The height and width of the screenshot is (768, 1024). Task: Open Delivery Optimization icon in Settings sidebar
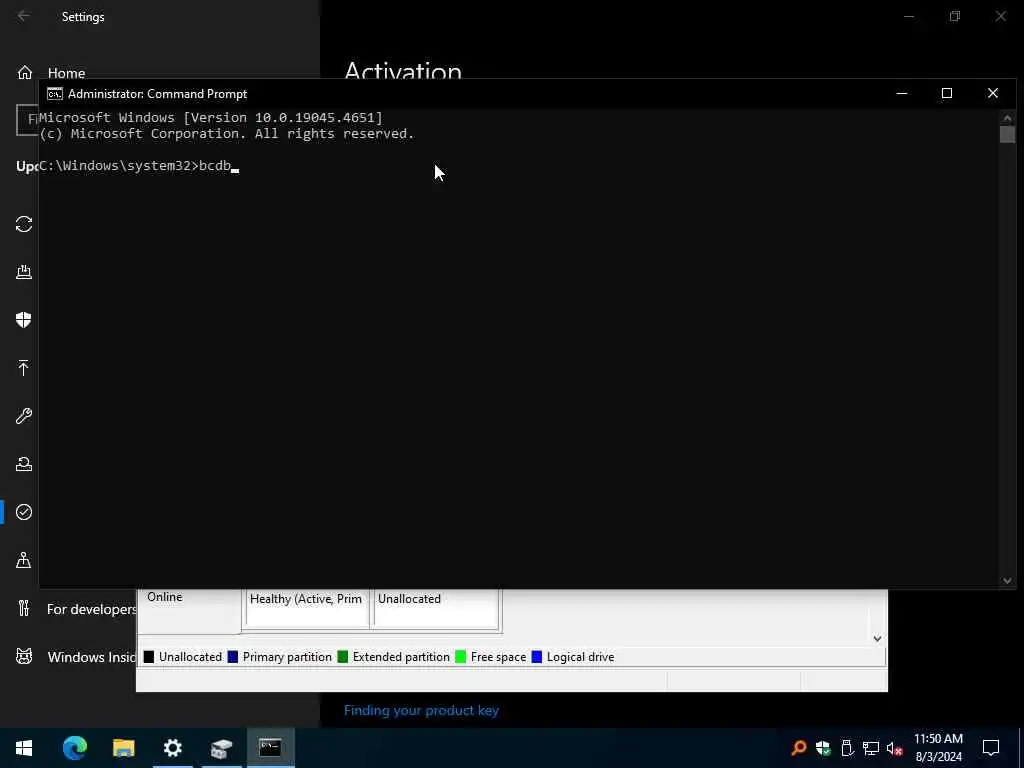click(24, 272)
